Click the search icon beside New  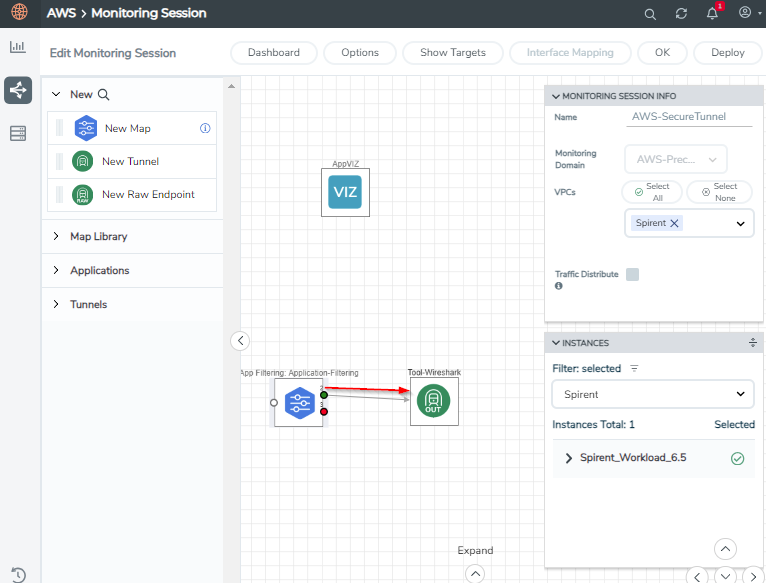104,94
